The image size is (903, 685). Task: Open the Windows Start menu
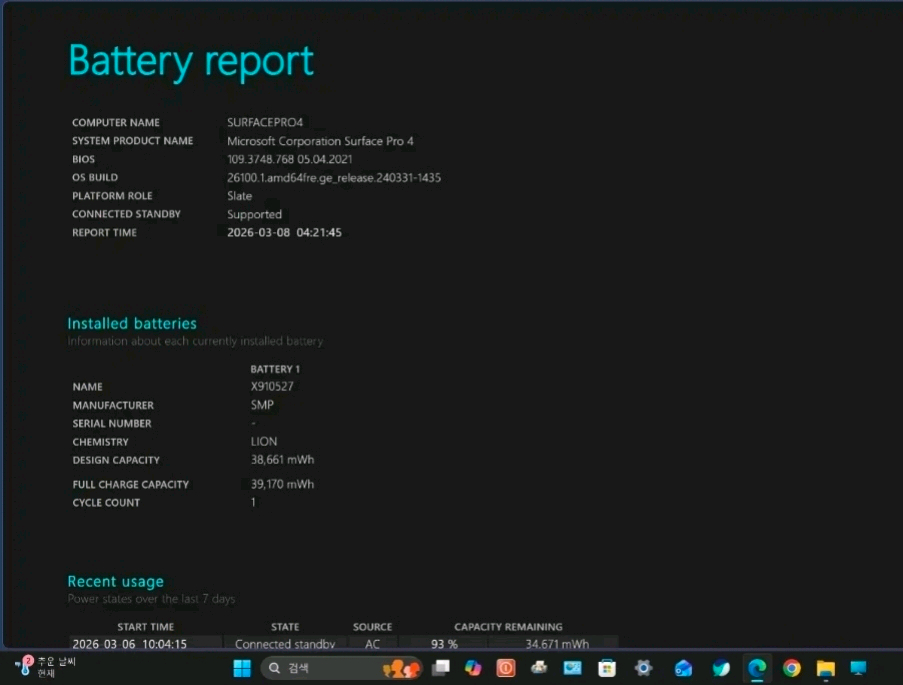(x=241, y=667)
